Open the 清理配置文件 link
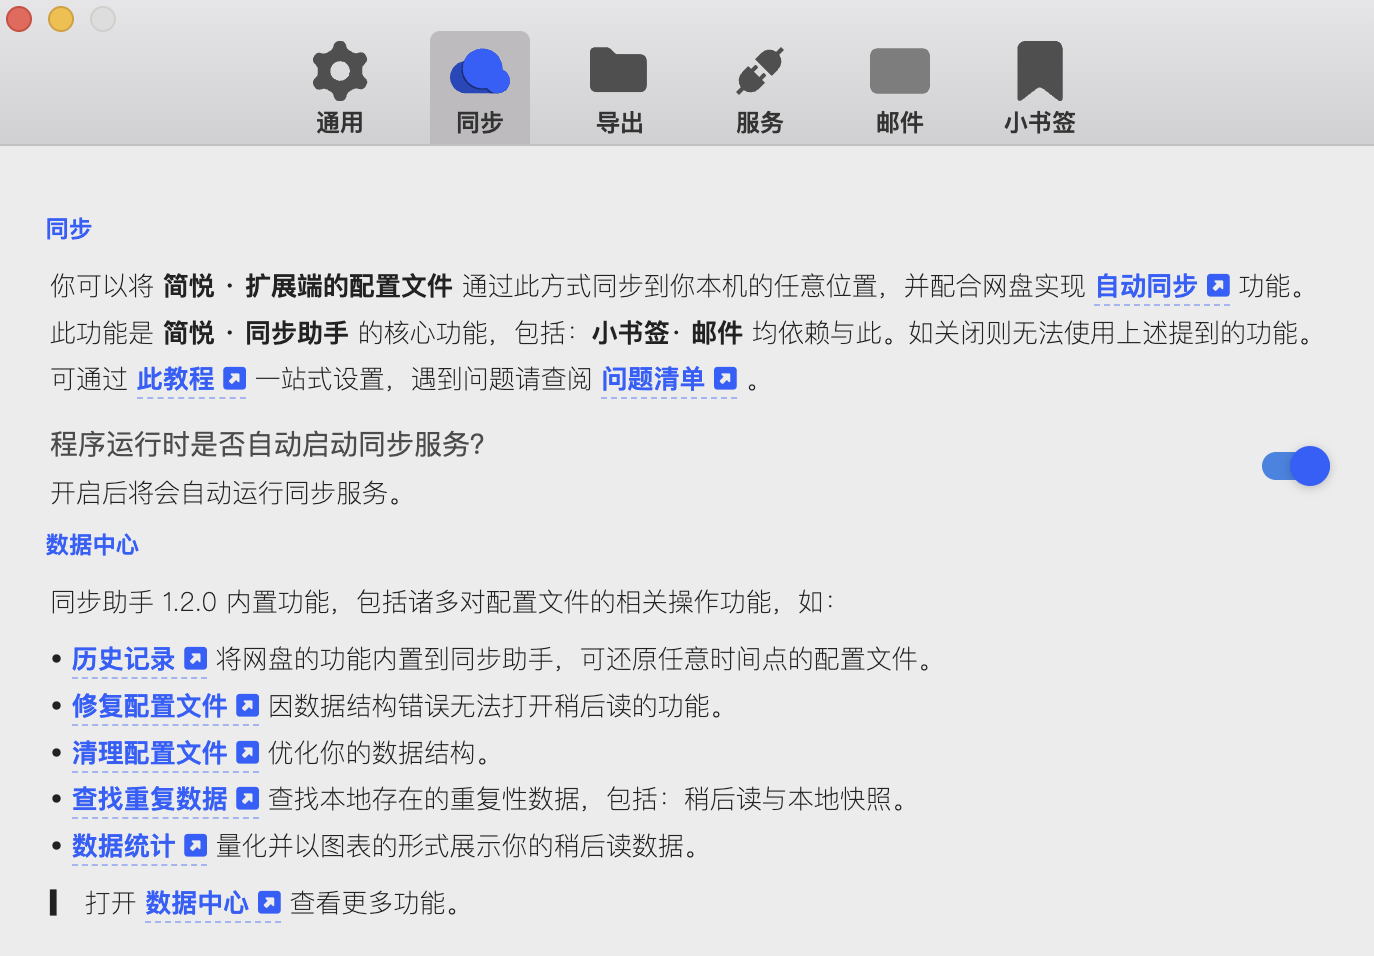This screenshot has width=1374, height=956. pos(149,753)
